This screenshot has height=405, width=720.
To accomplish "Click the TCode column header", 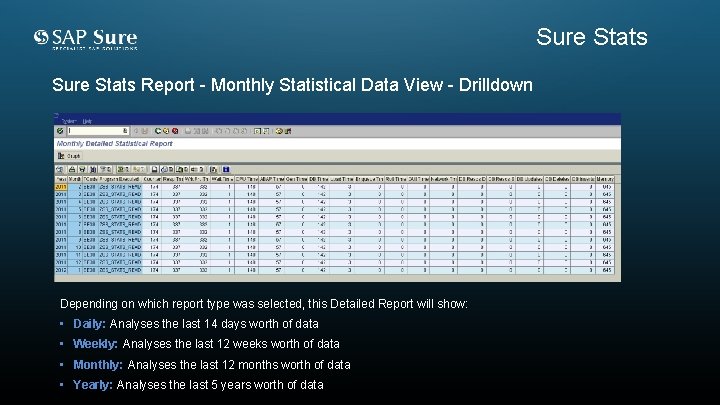I will tap(90, 179).
